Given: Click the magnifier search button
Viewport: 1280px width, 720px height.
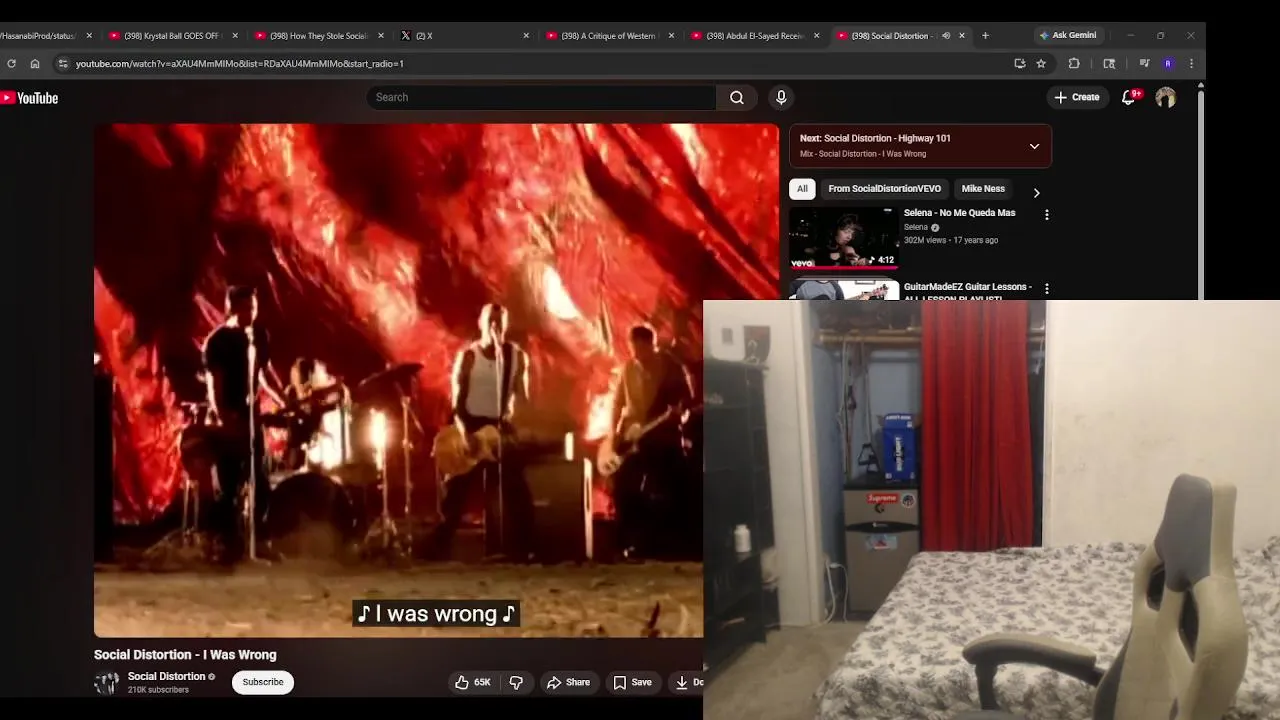Looking at the screenshot, I should pyautogui.click(x=737, y=97).
